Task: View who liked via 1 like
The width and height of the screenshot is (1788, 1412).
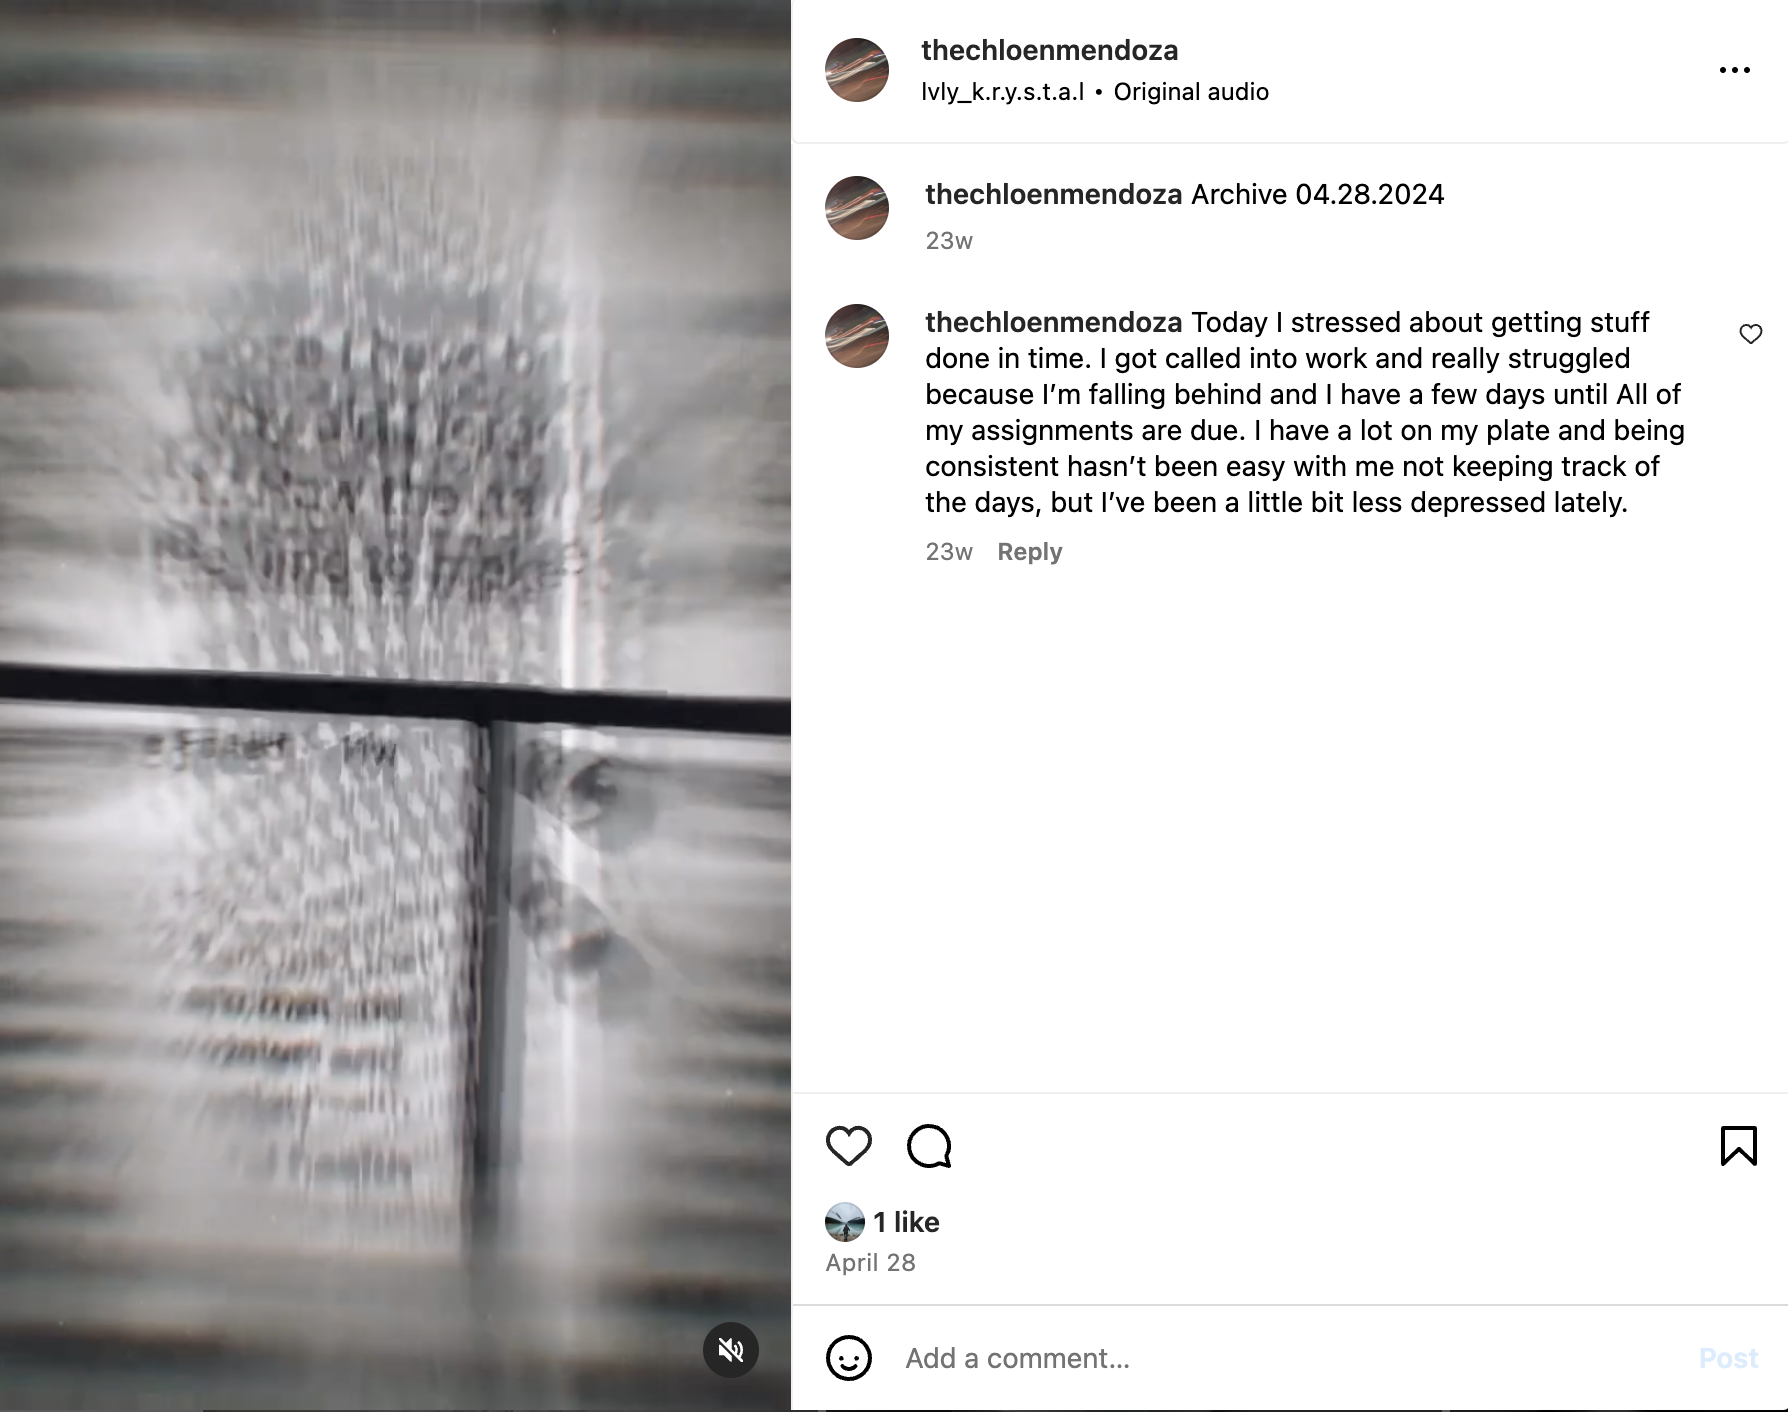Action: coord(906,1222)
